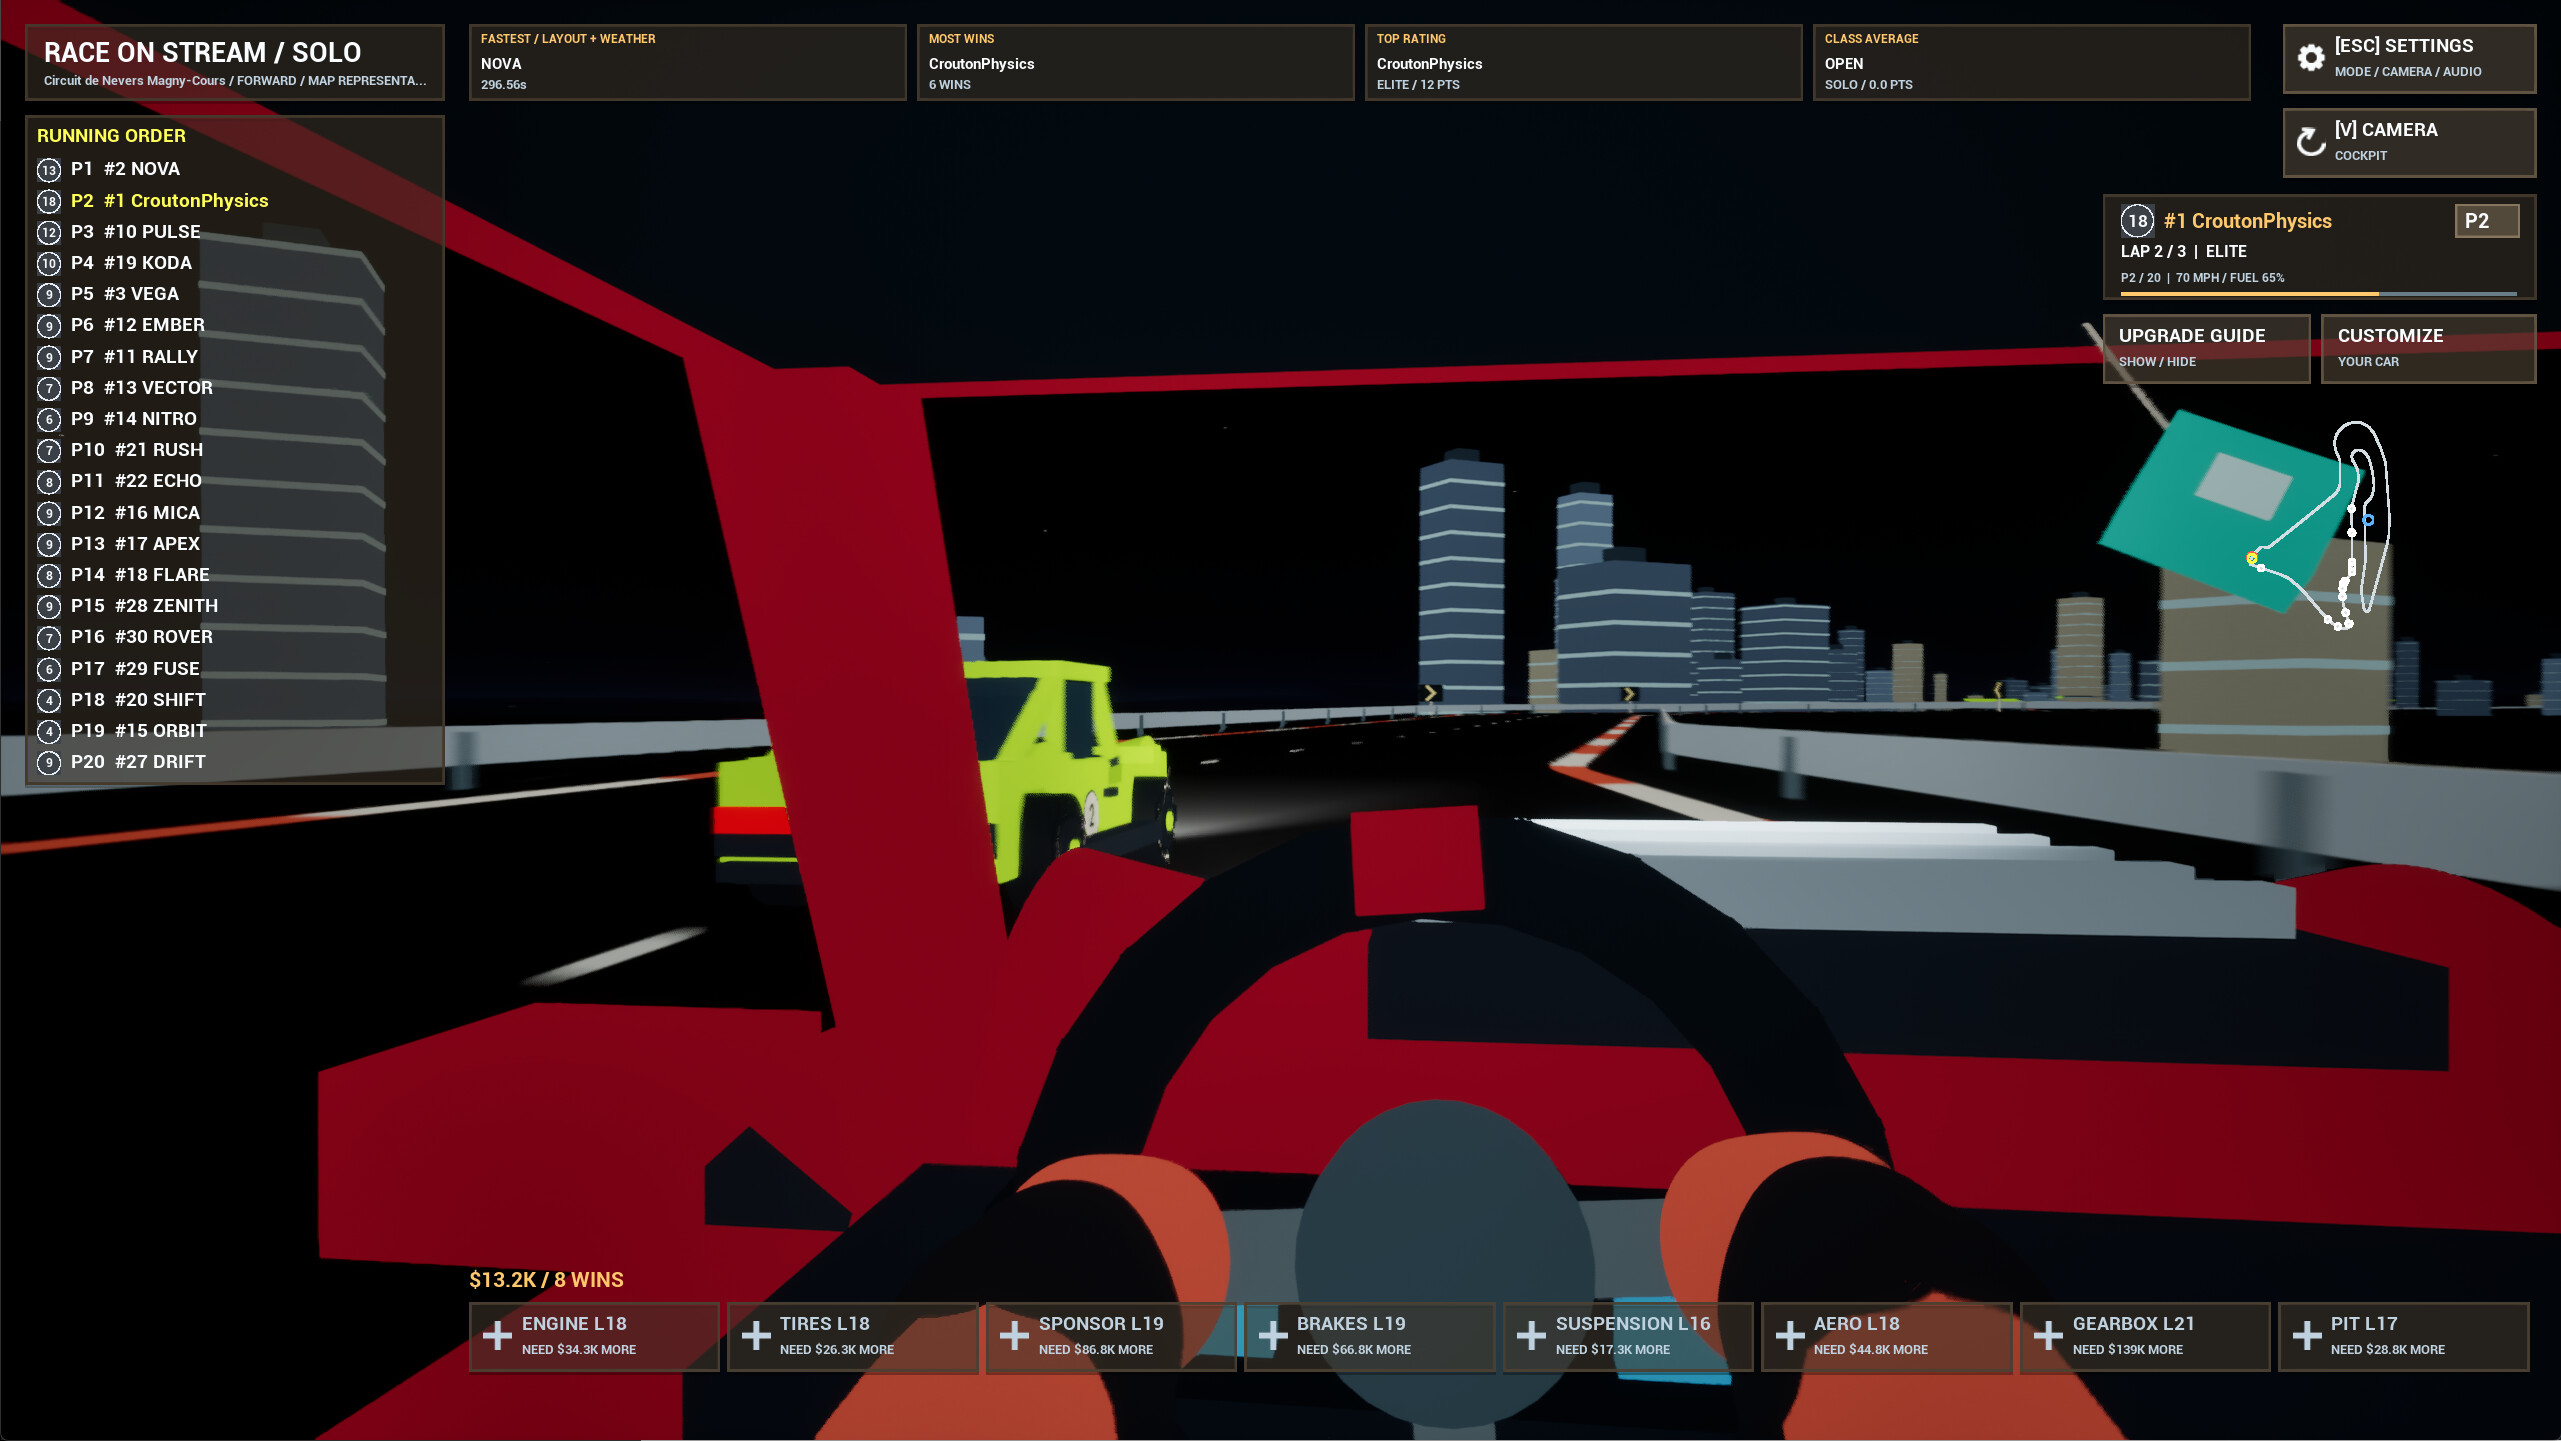Click the lap progress bar in player card
This screenshot has height=1441, width=2561.
2318,294
